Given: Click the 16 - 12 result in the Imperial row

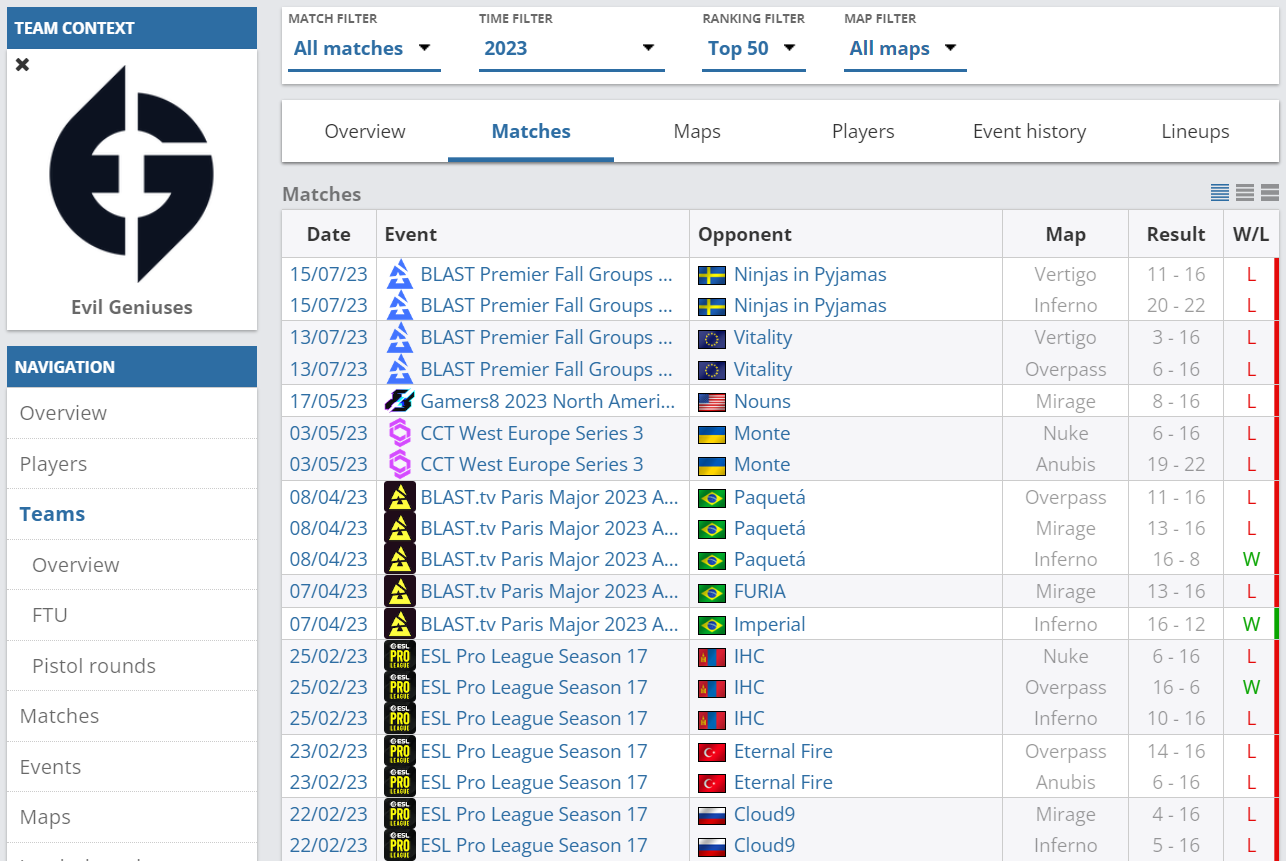Looking at the screenshot, I should coord(1176,624).
